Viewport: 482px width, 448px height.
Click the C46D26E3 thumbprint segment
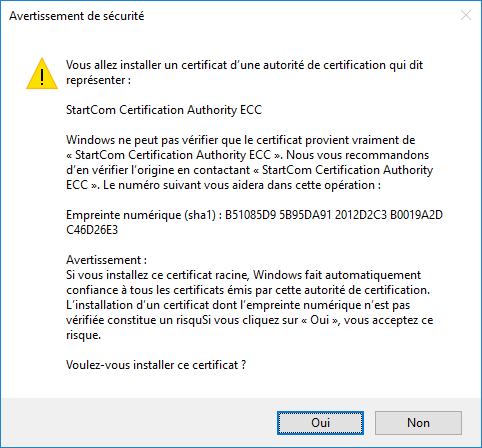click(92, 230)
